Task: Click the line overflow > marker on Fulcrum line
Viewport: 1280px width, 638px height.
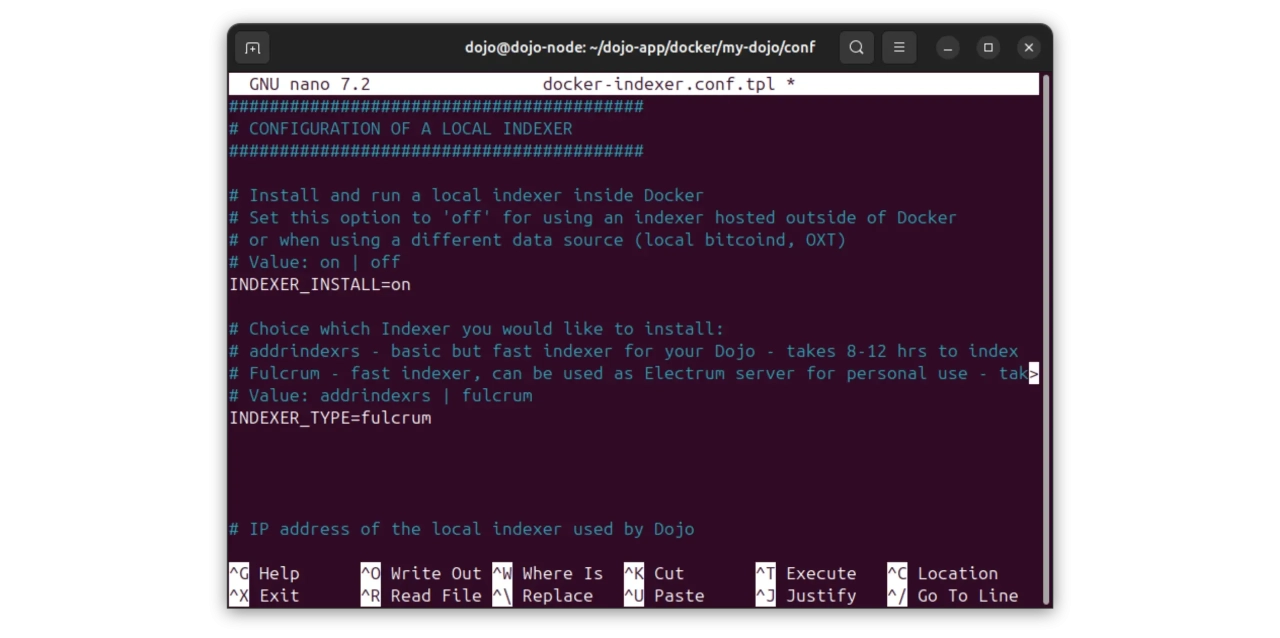Action: pos(1034,374)
